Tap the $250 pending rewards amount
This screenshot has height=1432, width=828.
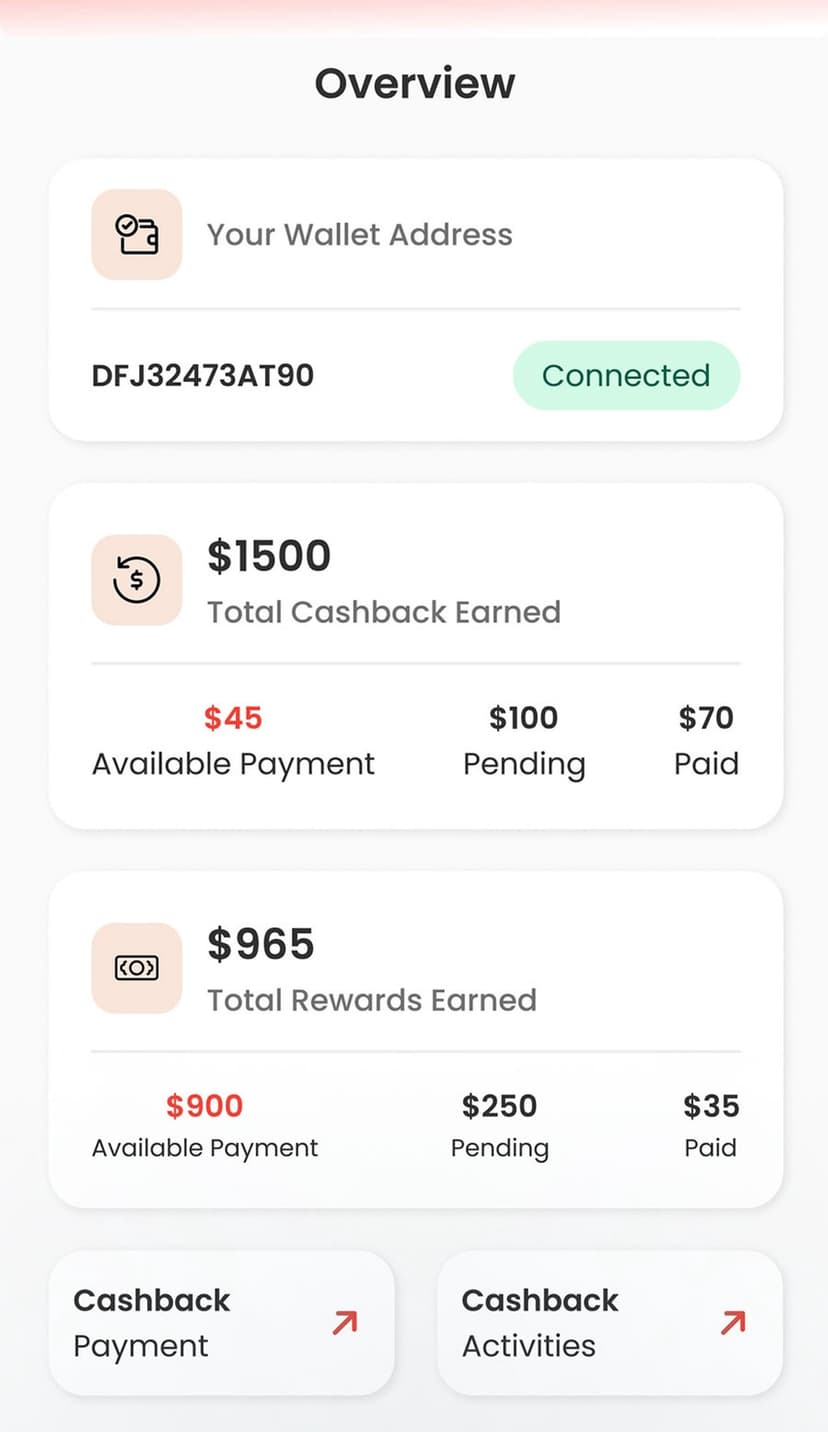point(500,1106)
